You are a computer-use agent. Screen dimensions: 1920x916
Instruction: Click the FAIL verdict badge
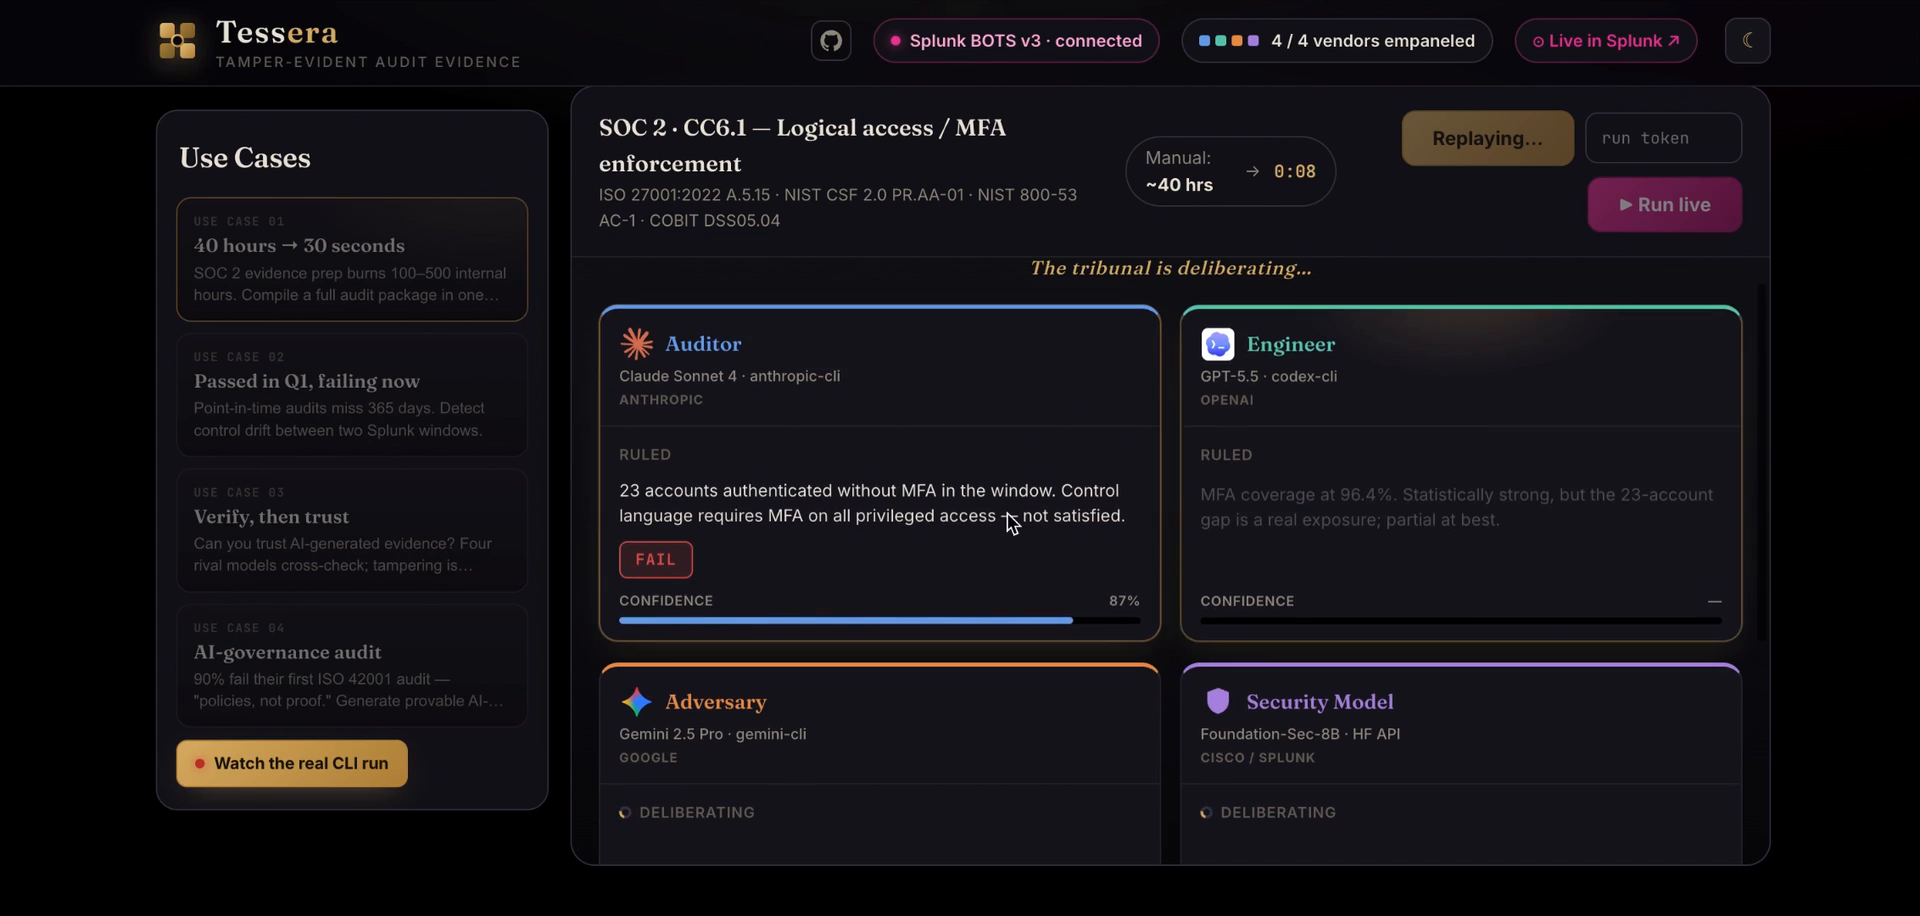(656, 560)
